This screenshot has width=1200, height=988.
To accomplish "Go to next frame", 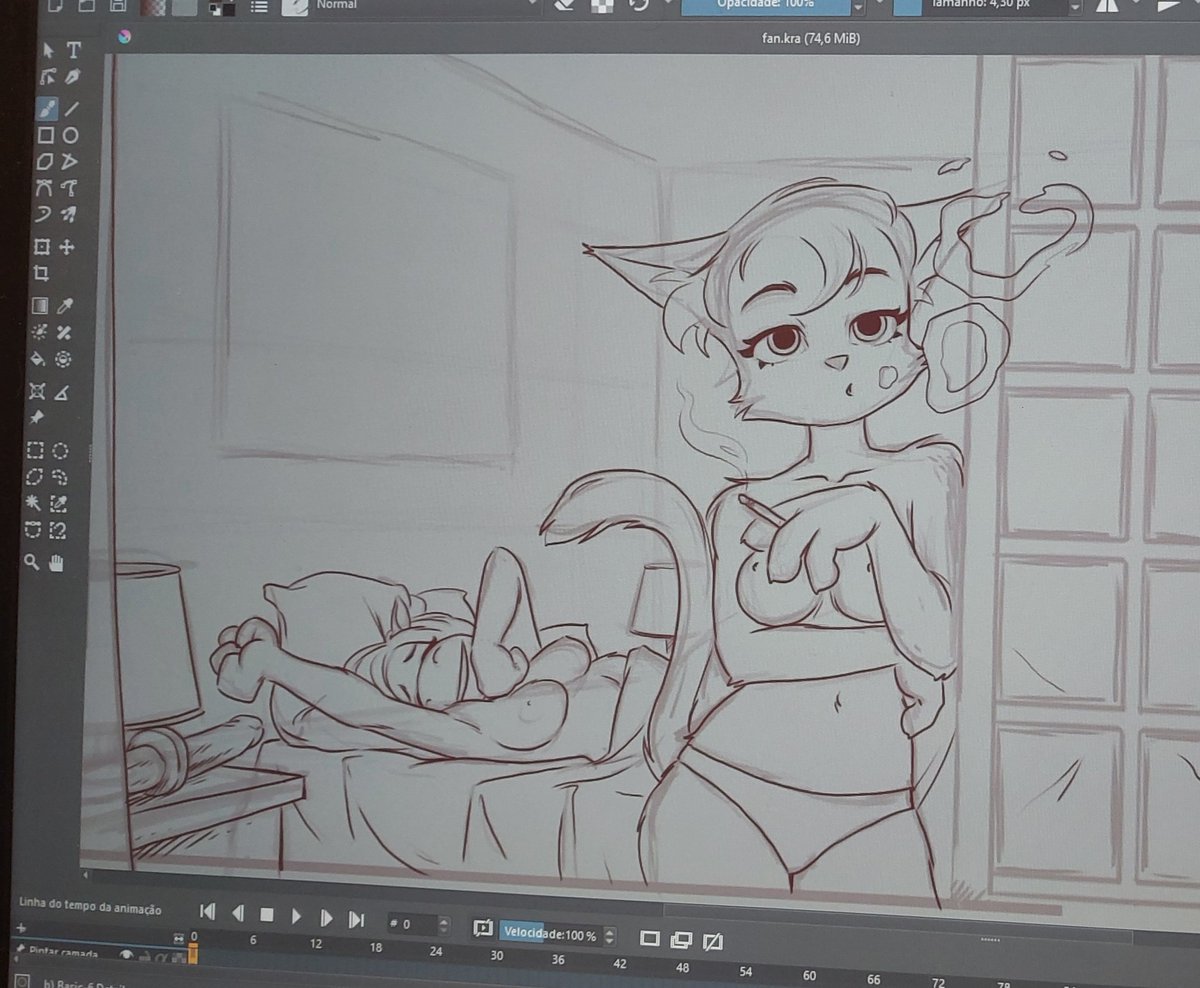I will 326,916.
